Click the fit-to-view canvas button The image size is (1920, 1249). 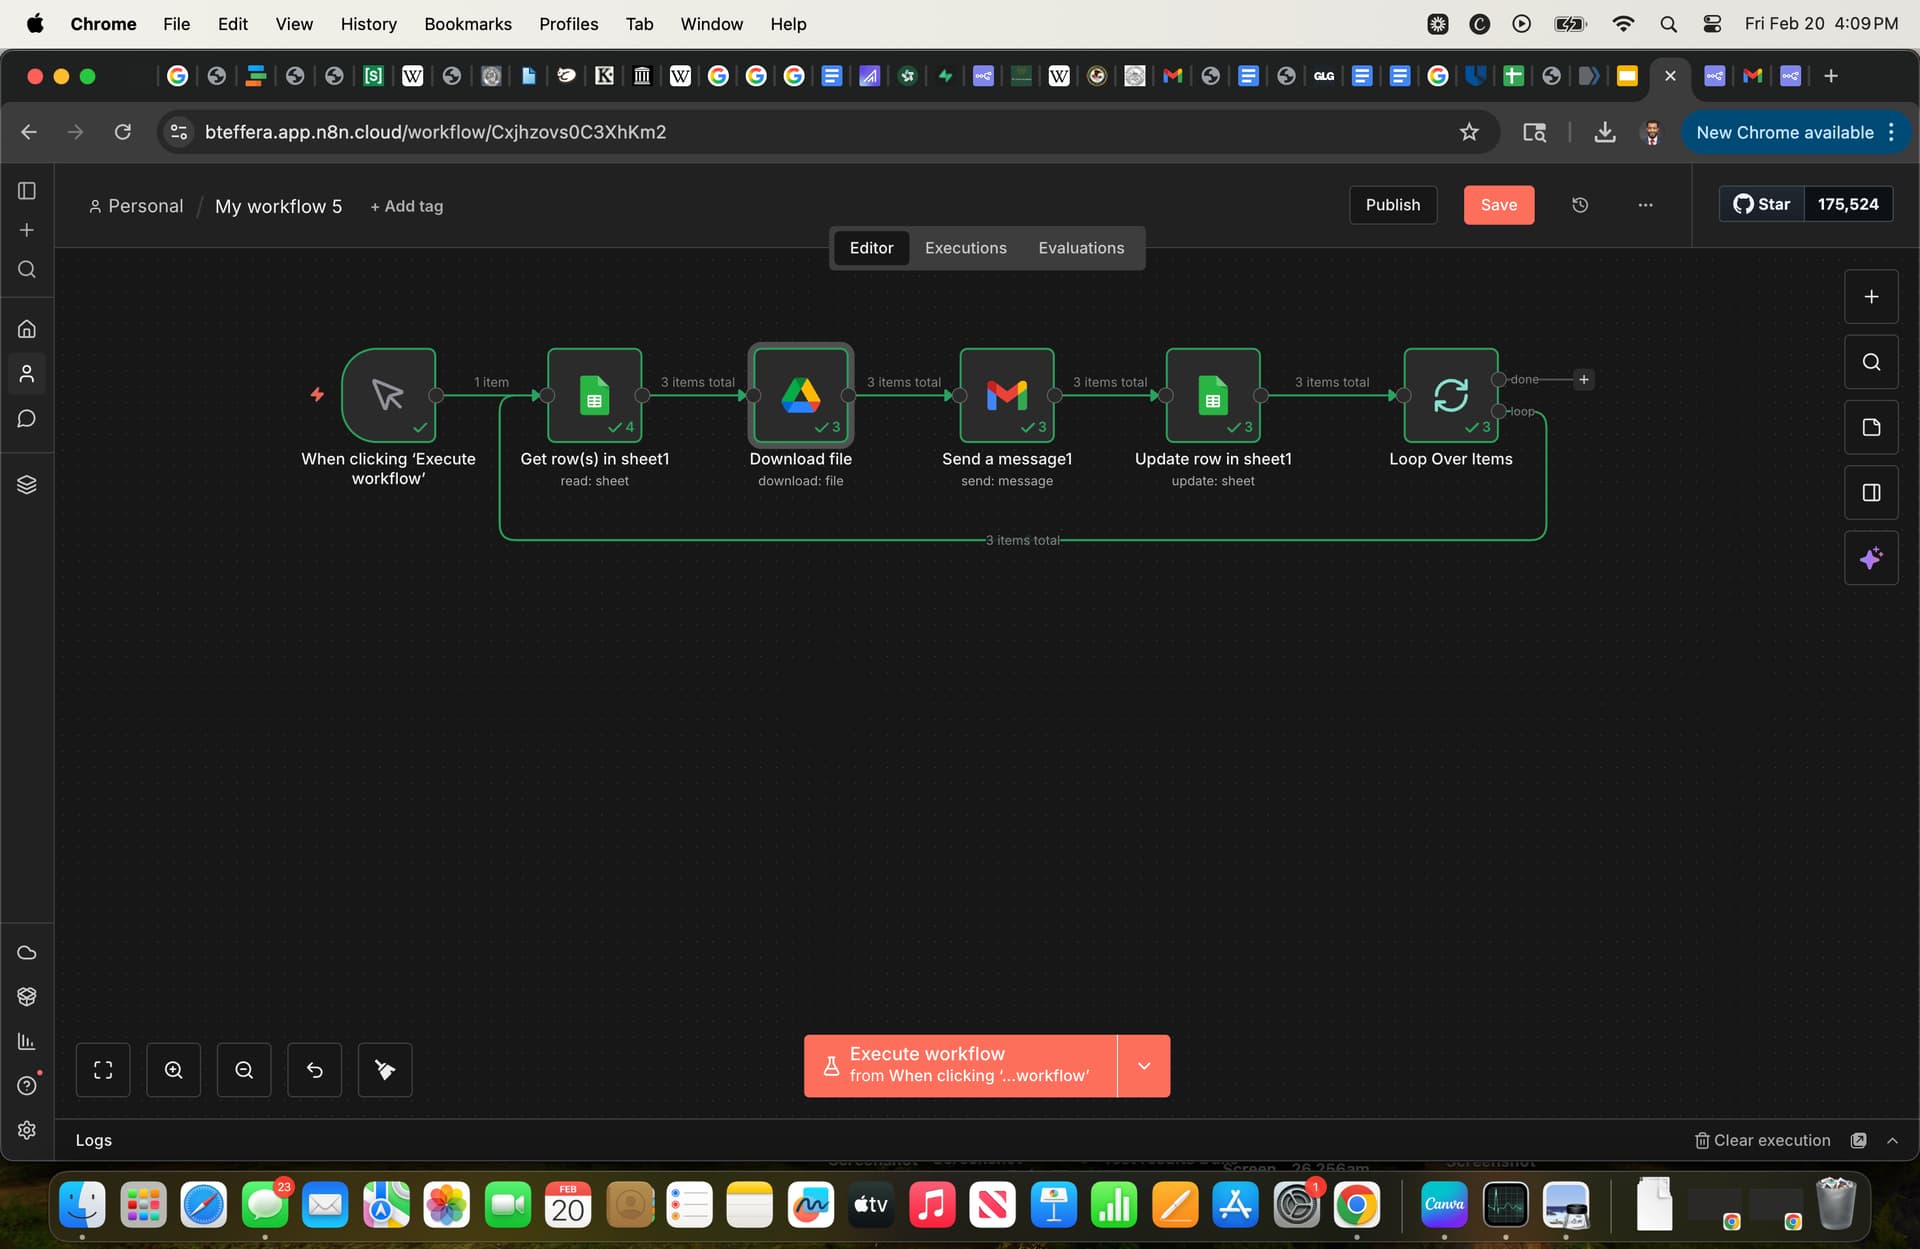click(x=103, y=1070)
